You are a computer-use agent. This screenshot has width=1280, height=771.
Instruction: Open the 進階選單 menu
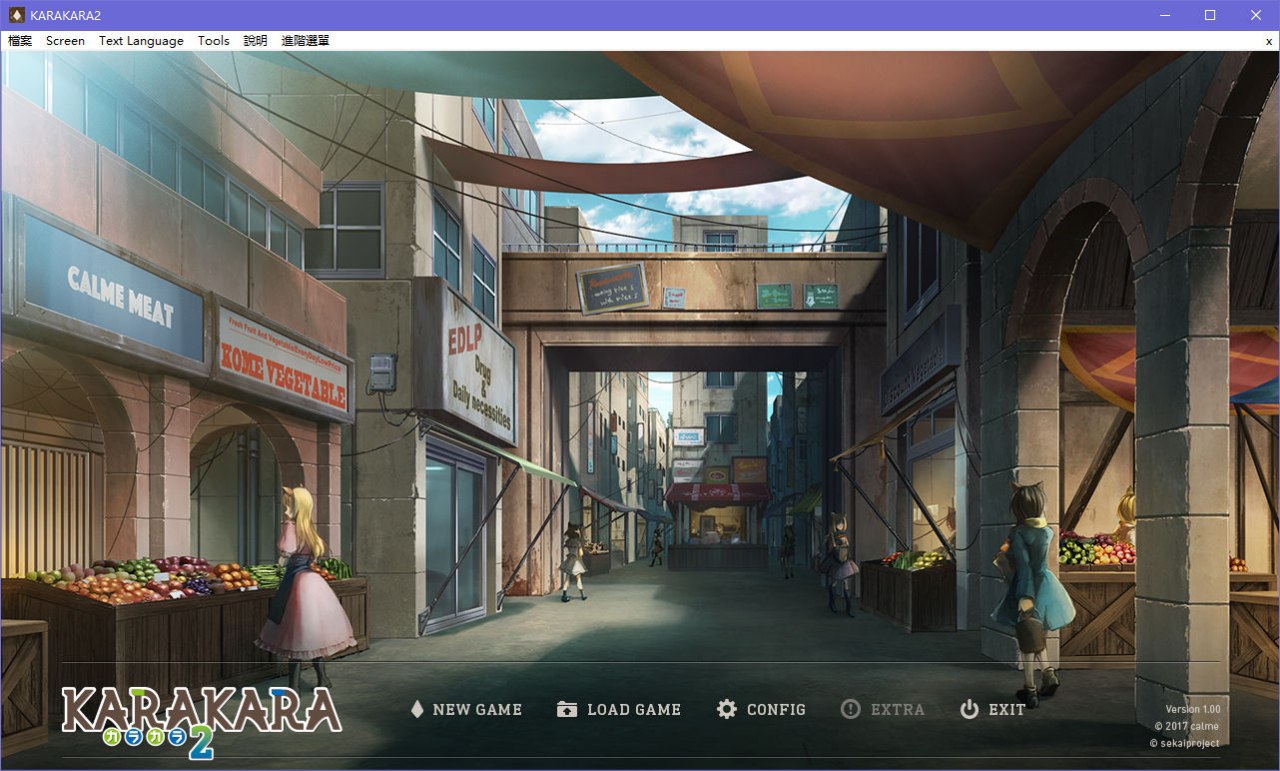pyautogui.click(x=305, y=41)
